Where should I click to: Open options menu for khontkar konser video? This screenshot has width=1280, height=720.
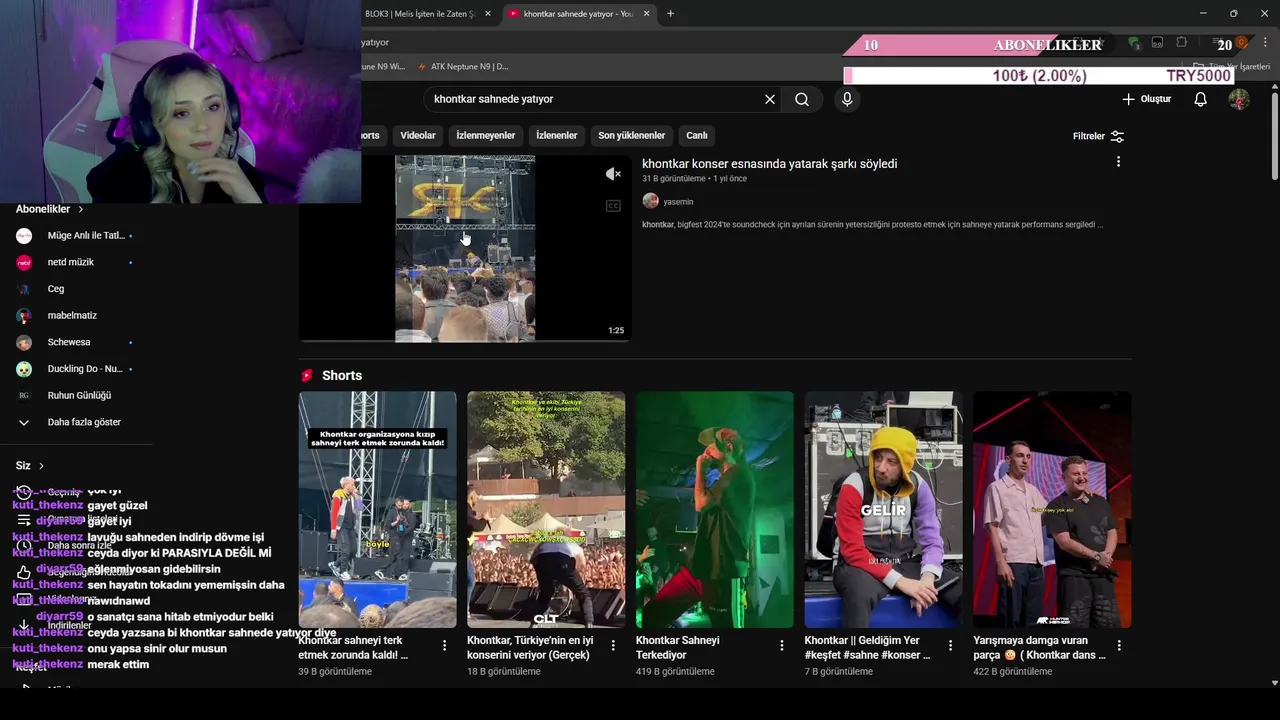[1118, 162]
